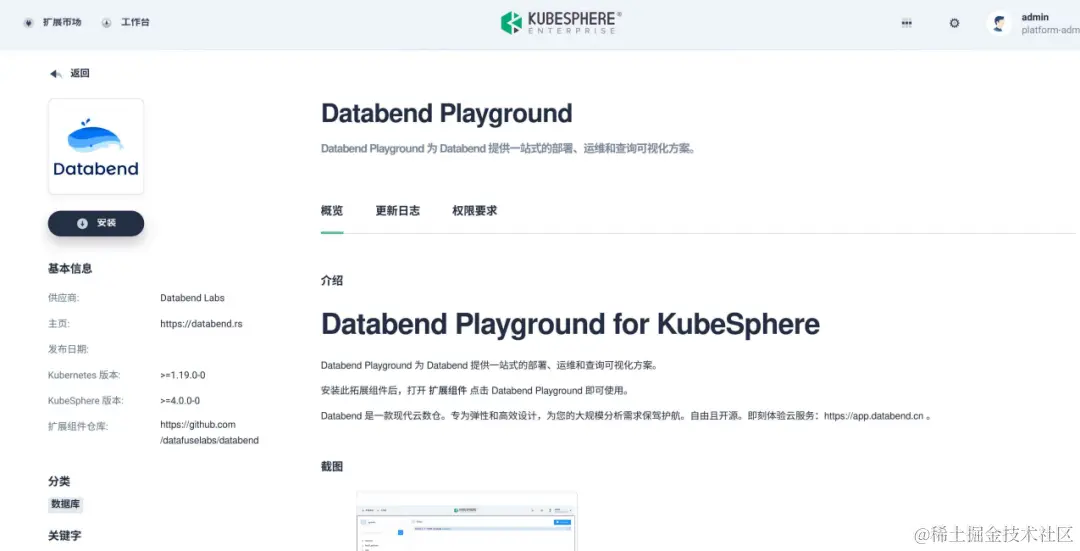1080x551 pixels.
Task: Open the https://databend.rs homepage link
Action: coord(201,323)
